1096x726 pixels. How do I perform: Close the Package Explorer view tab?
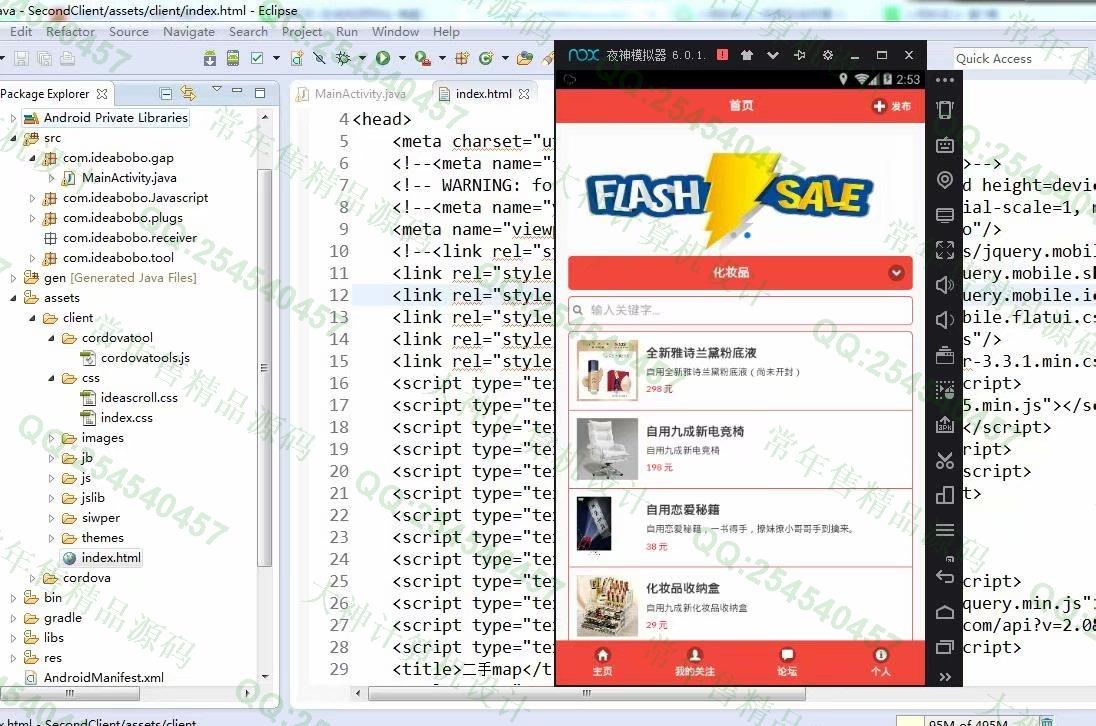click(x=102, y=94)
